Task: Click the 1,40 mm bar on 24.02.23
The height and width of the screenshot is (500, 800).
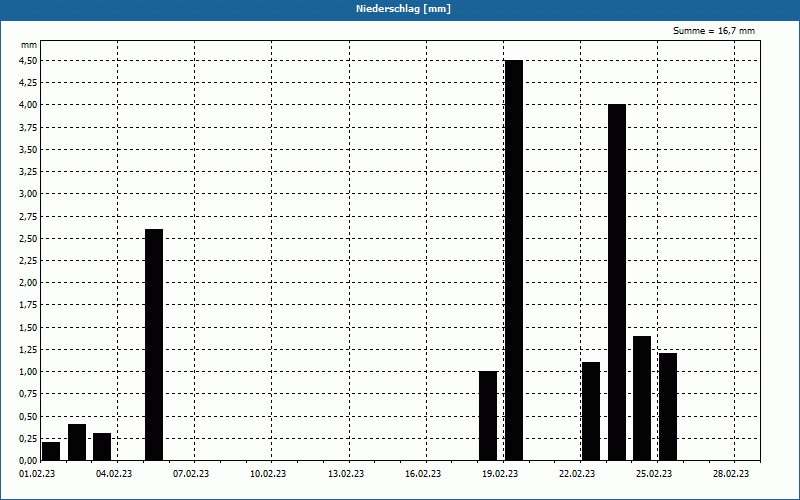Action: 642,398
